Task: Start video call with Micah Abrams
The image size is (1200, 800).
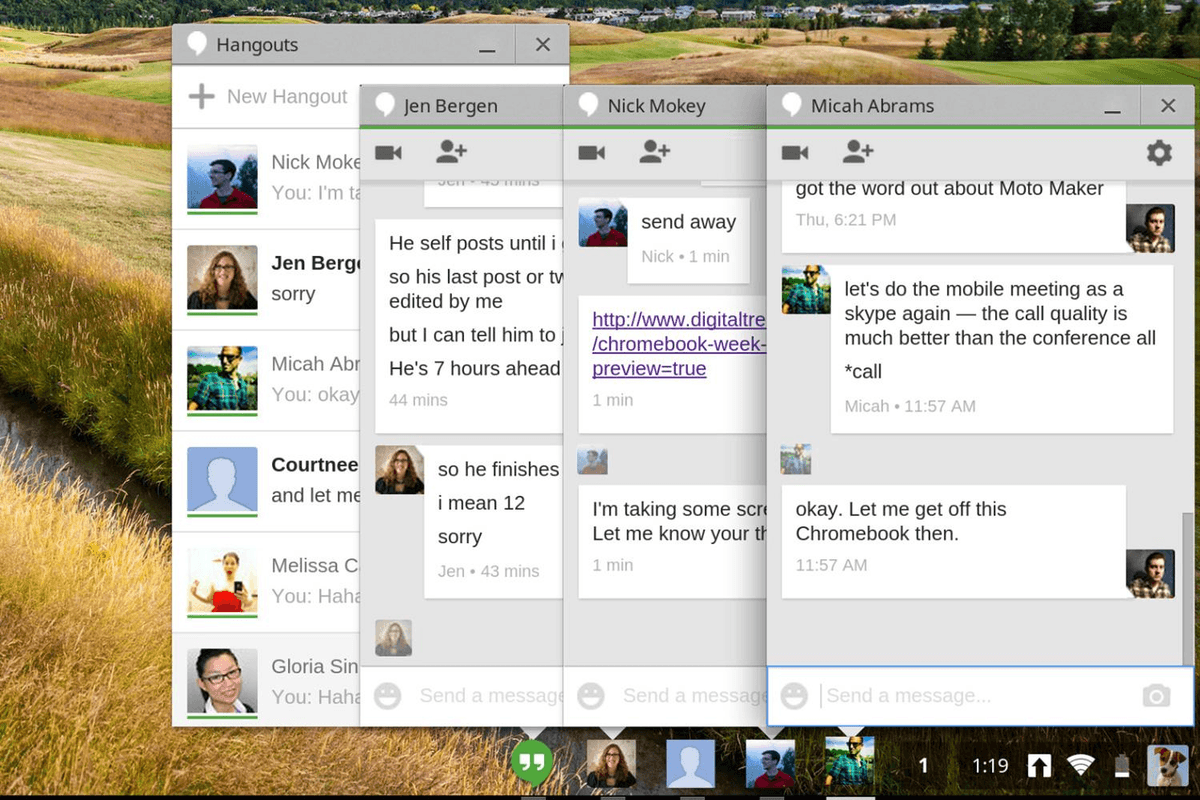Action: pyautogui.click(x=795, y=152)
